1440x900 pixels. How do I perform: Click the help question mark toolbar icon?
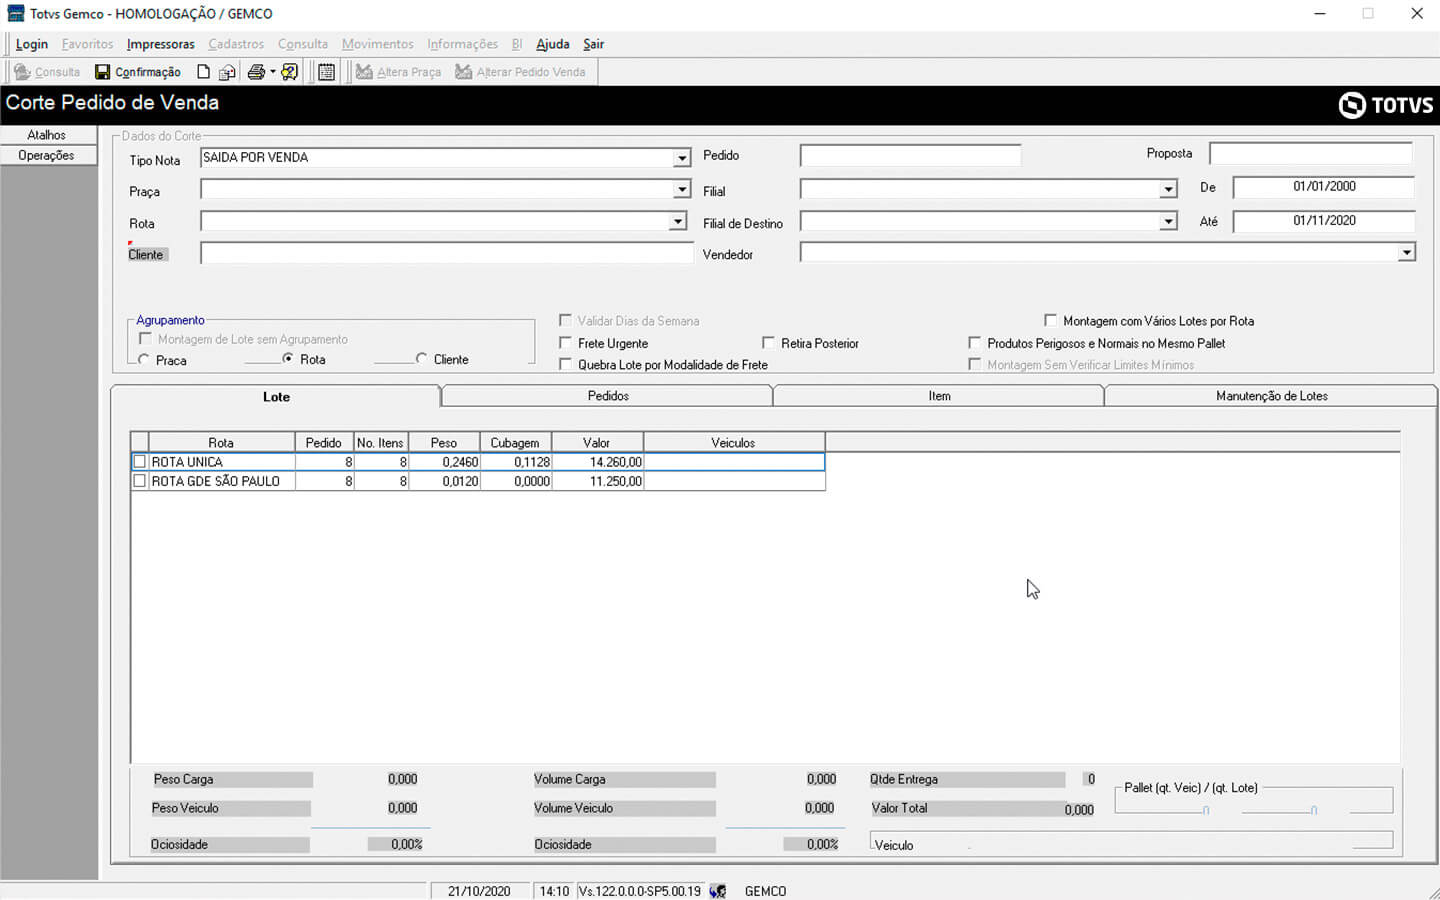(x=290, y=72)
